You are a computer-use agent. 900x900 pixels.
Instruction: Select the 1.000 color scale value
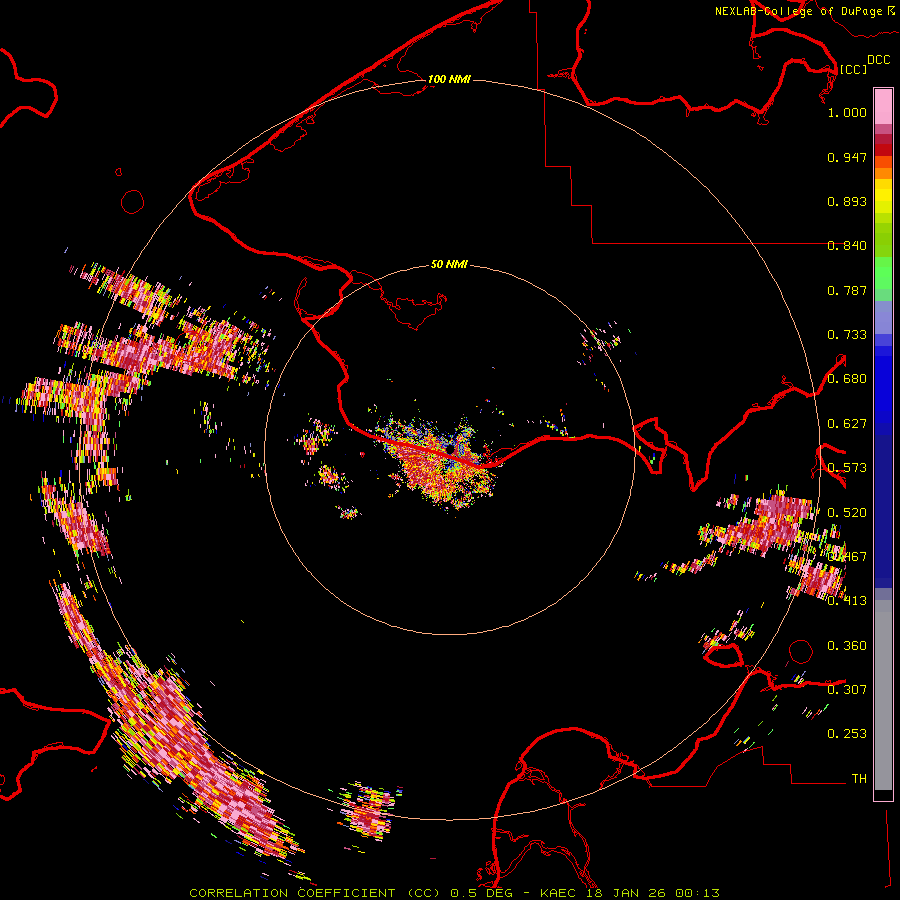847,112
